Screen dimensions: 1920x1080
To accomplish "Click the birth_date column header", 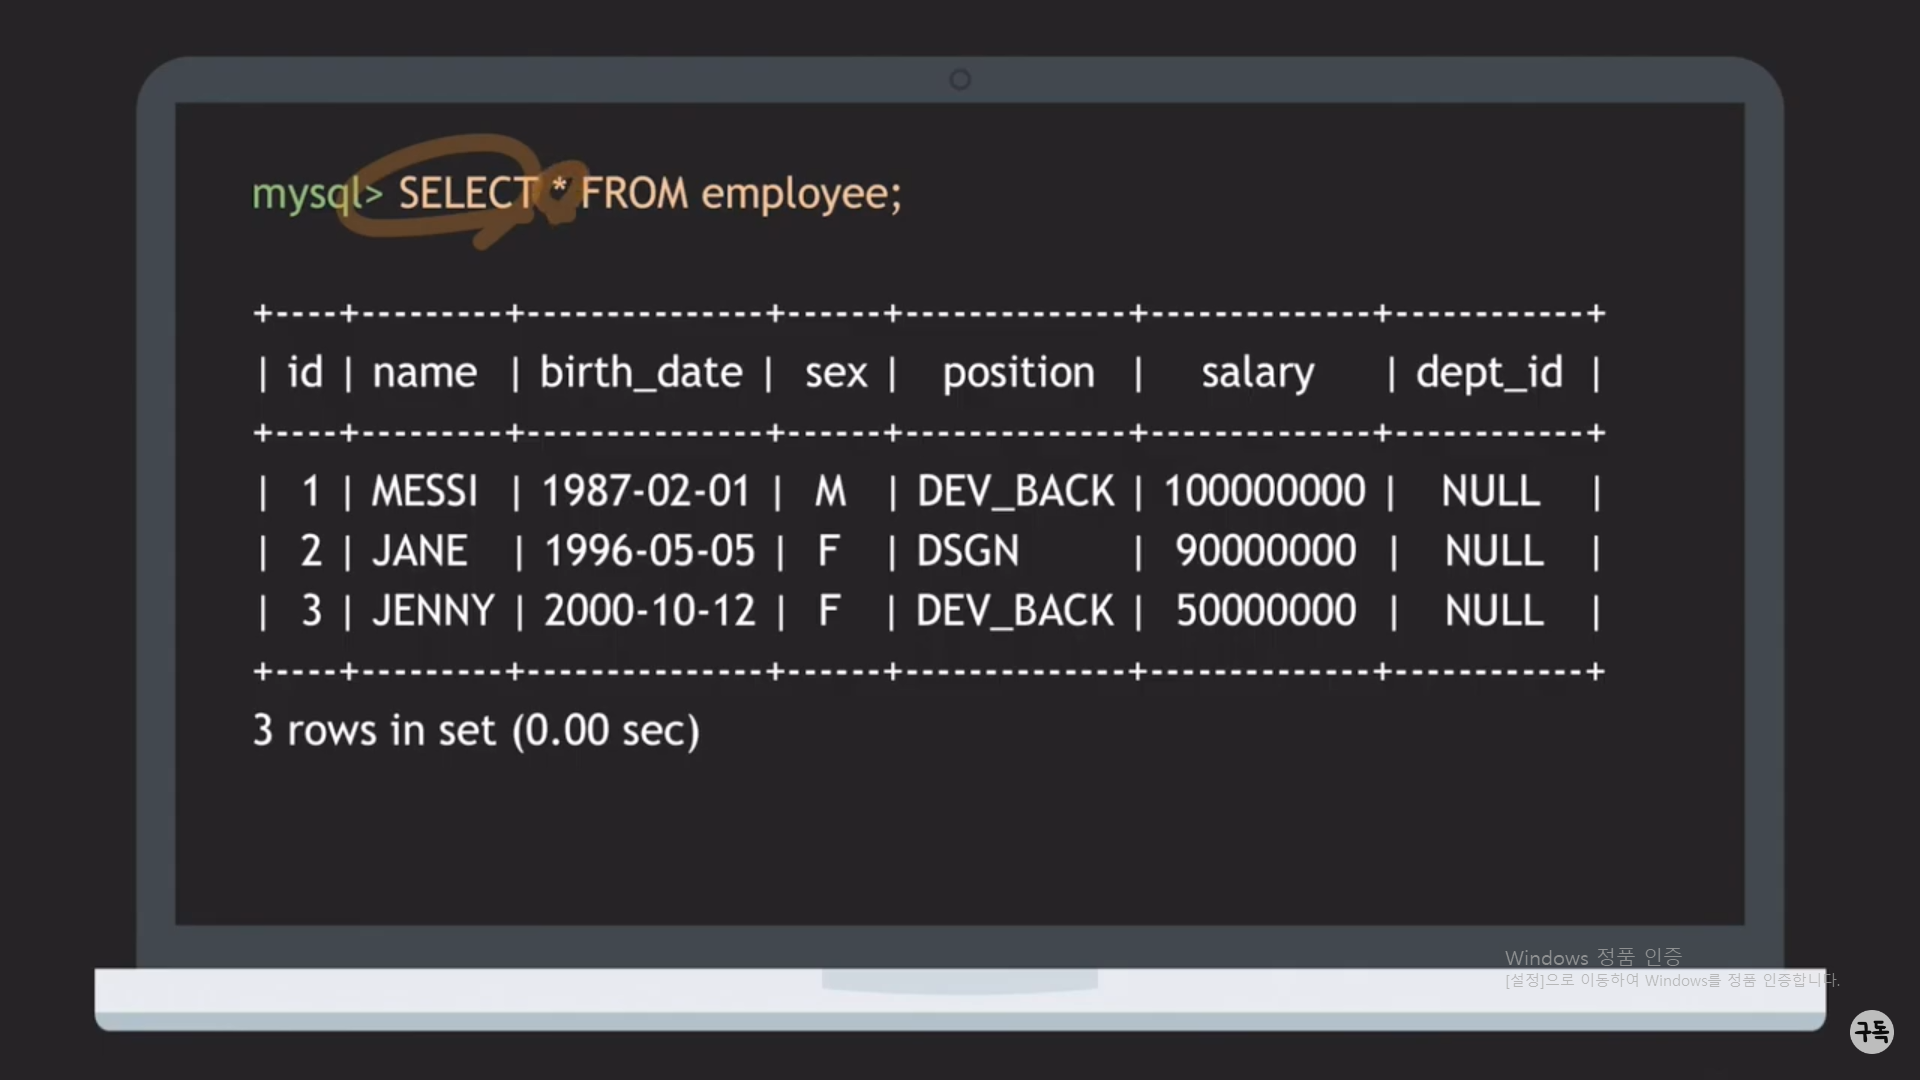I will pyautogui.click(x=641, y=373).
